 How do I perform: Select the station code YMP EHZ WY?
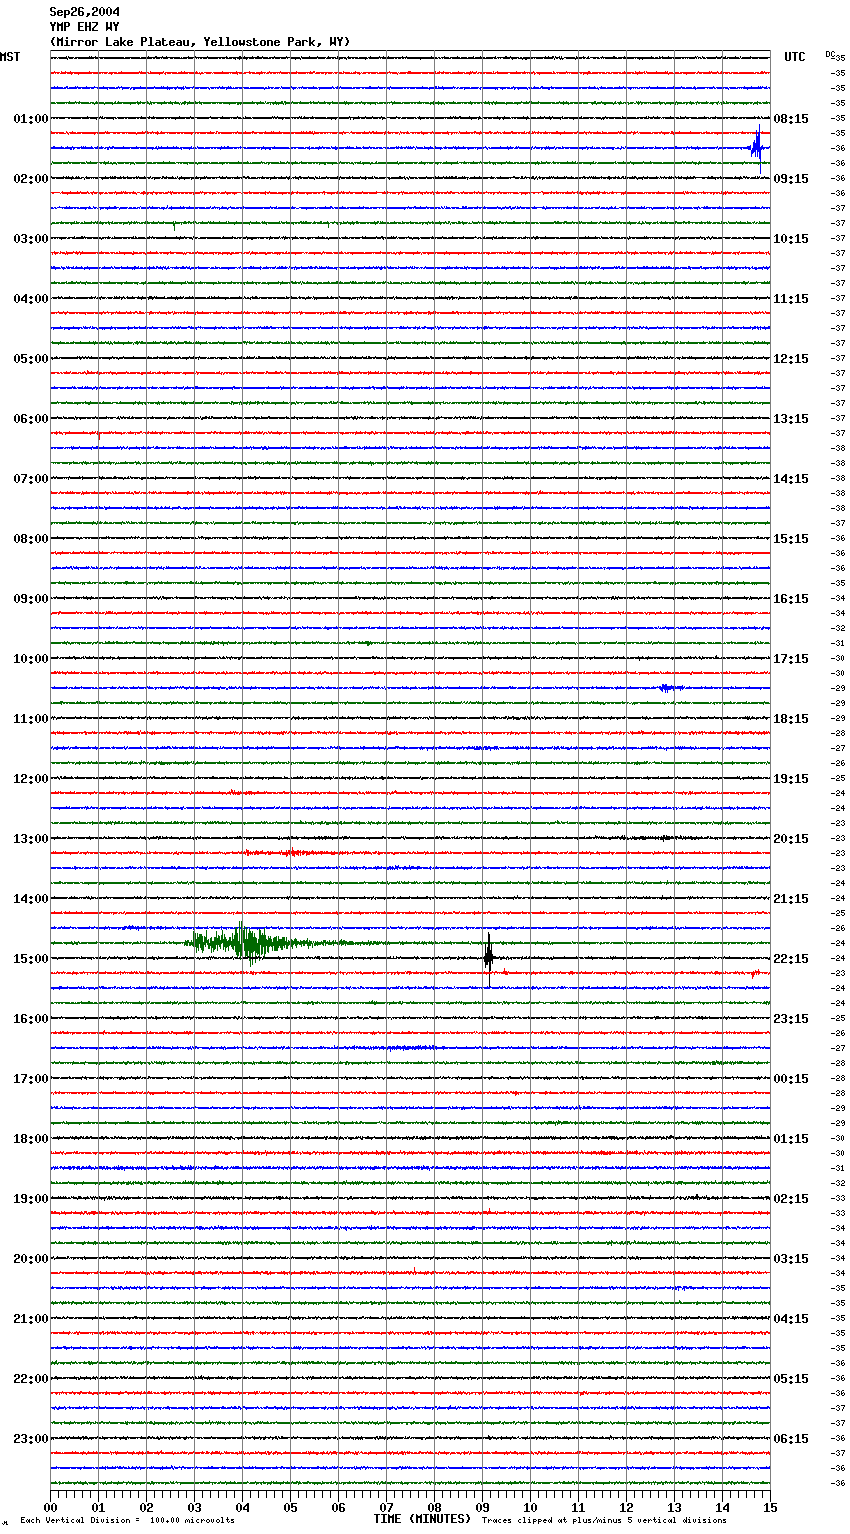coord(84,27)
